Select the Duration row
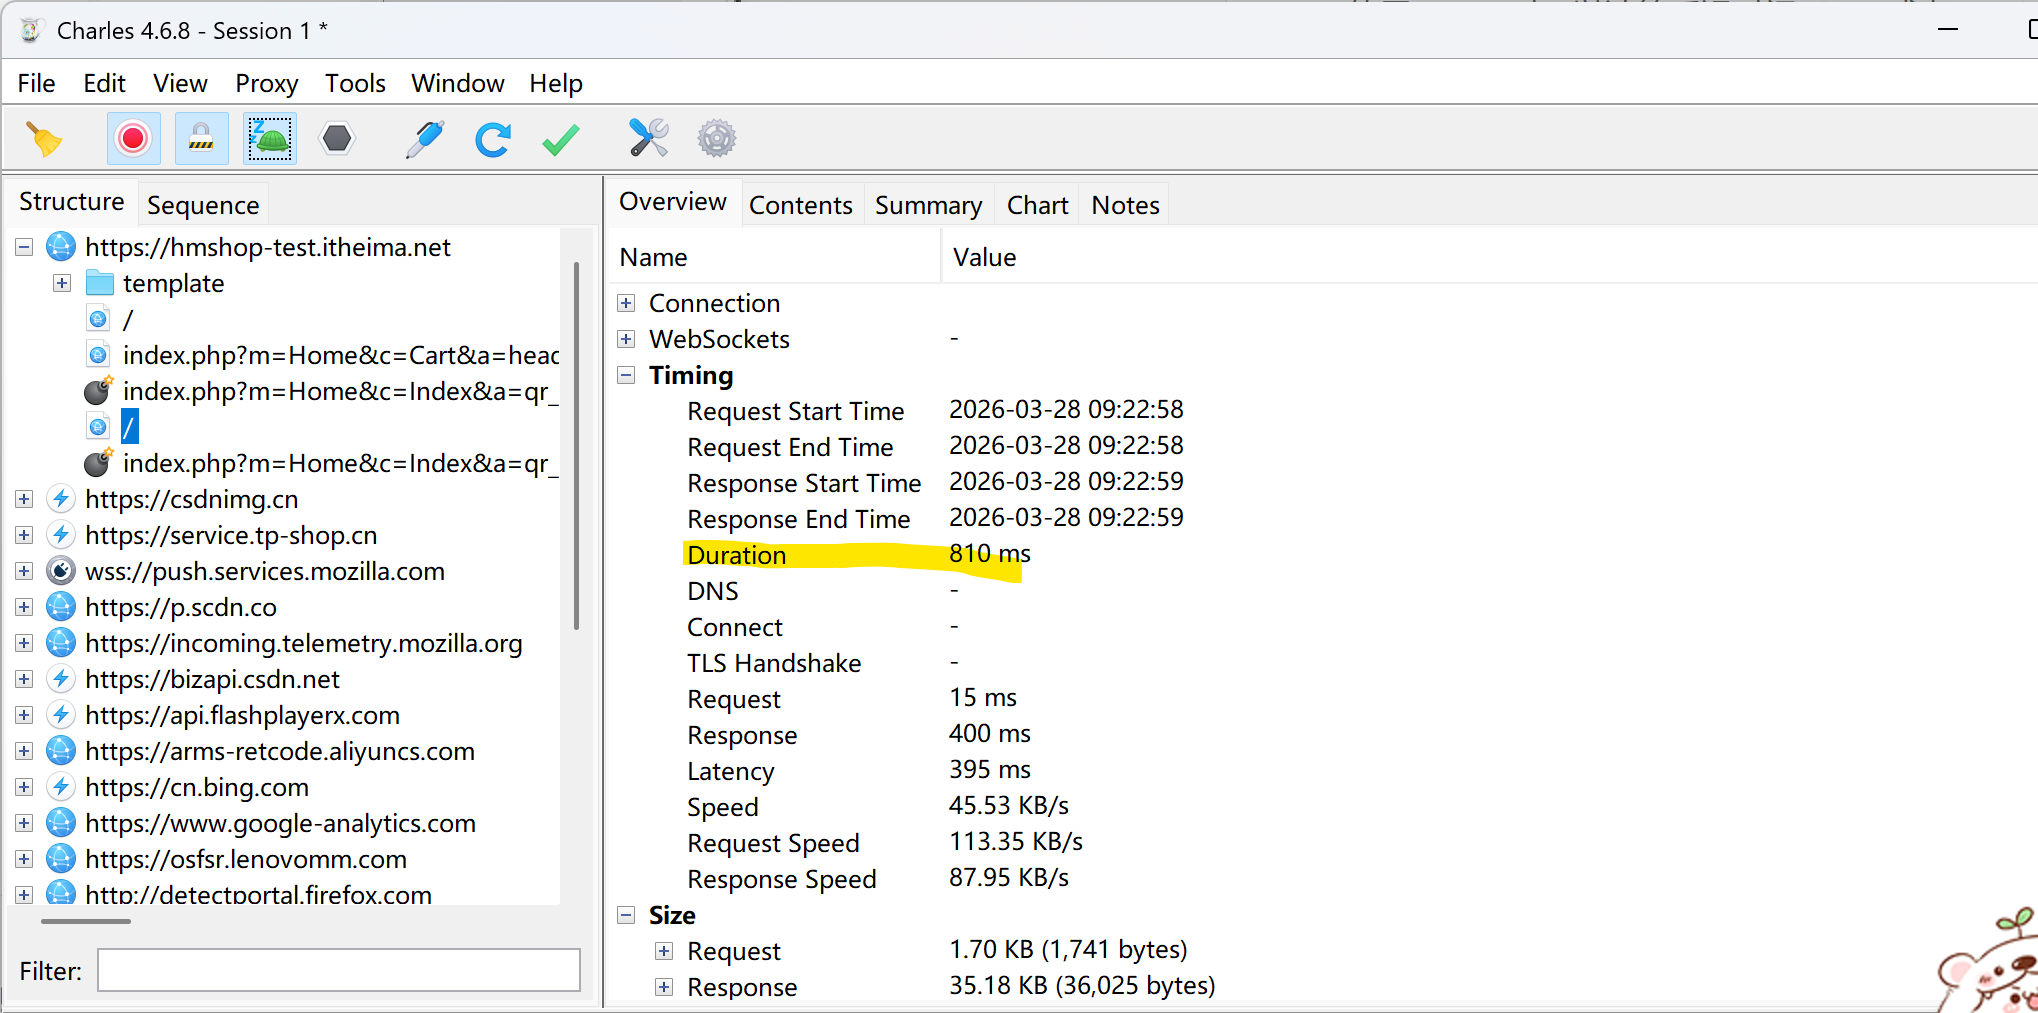The image size is (2038, 1013). pos(1320,555)
